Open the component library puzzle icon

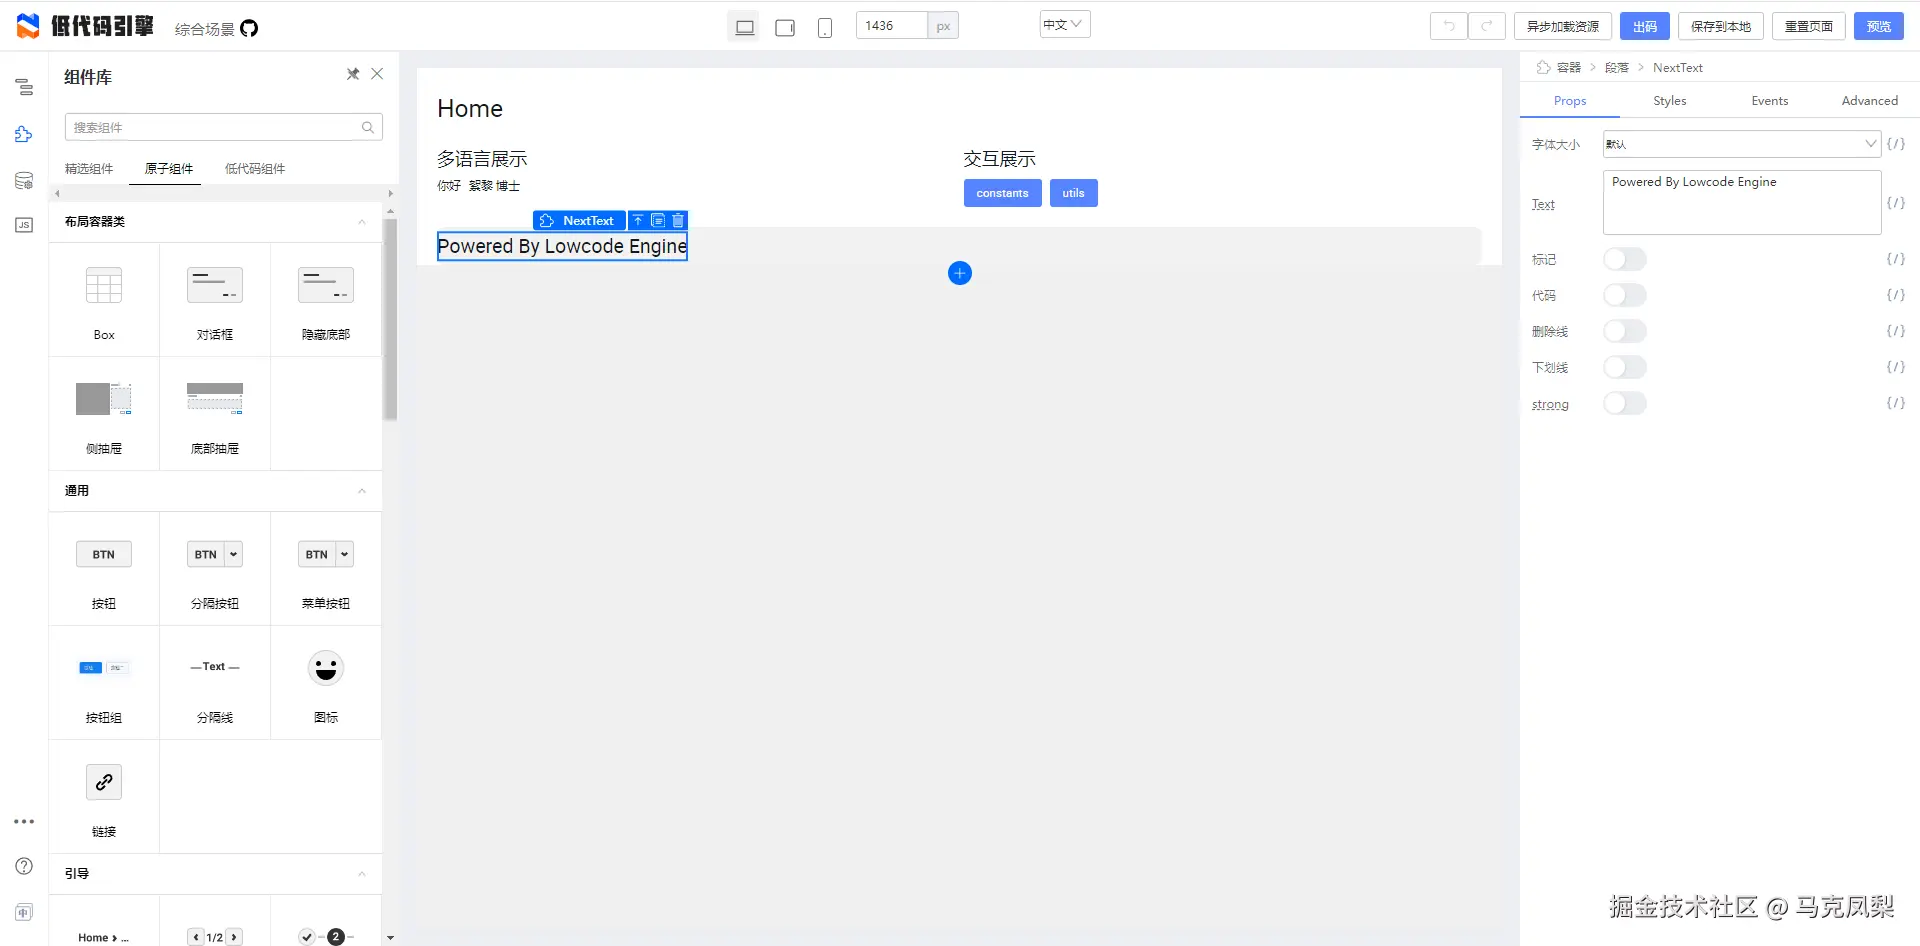(24, 134)
